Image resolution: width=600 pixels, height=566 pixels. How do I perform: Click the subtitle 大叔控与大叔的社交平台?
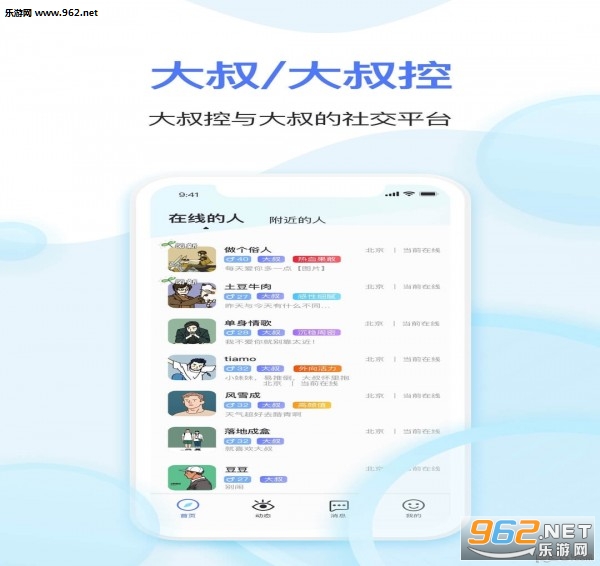click(x=300, y=119)
